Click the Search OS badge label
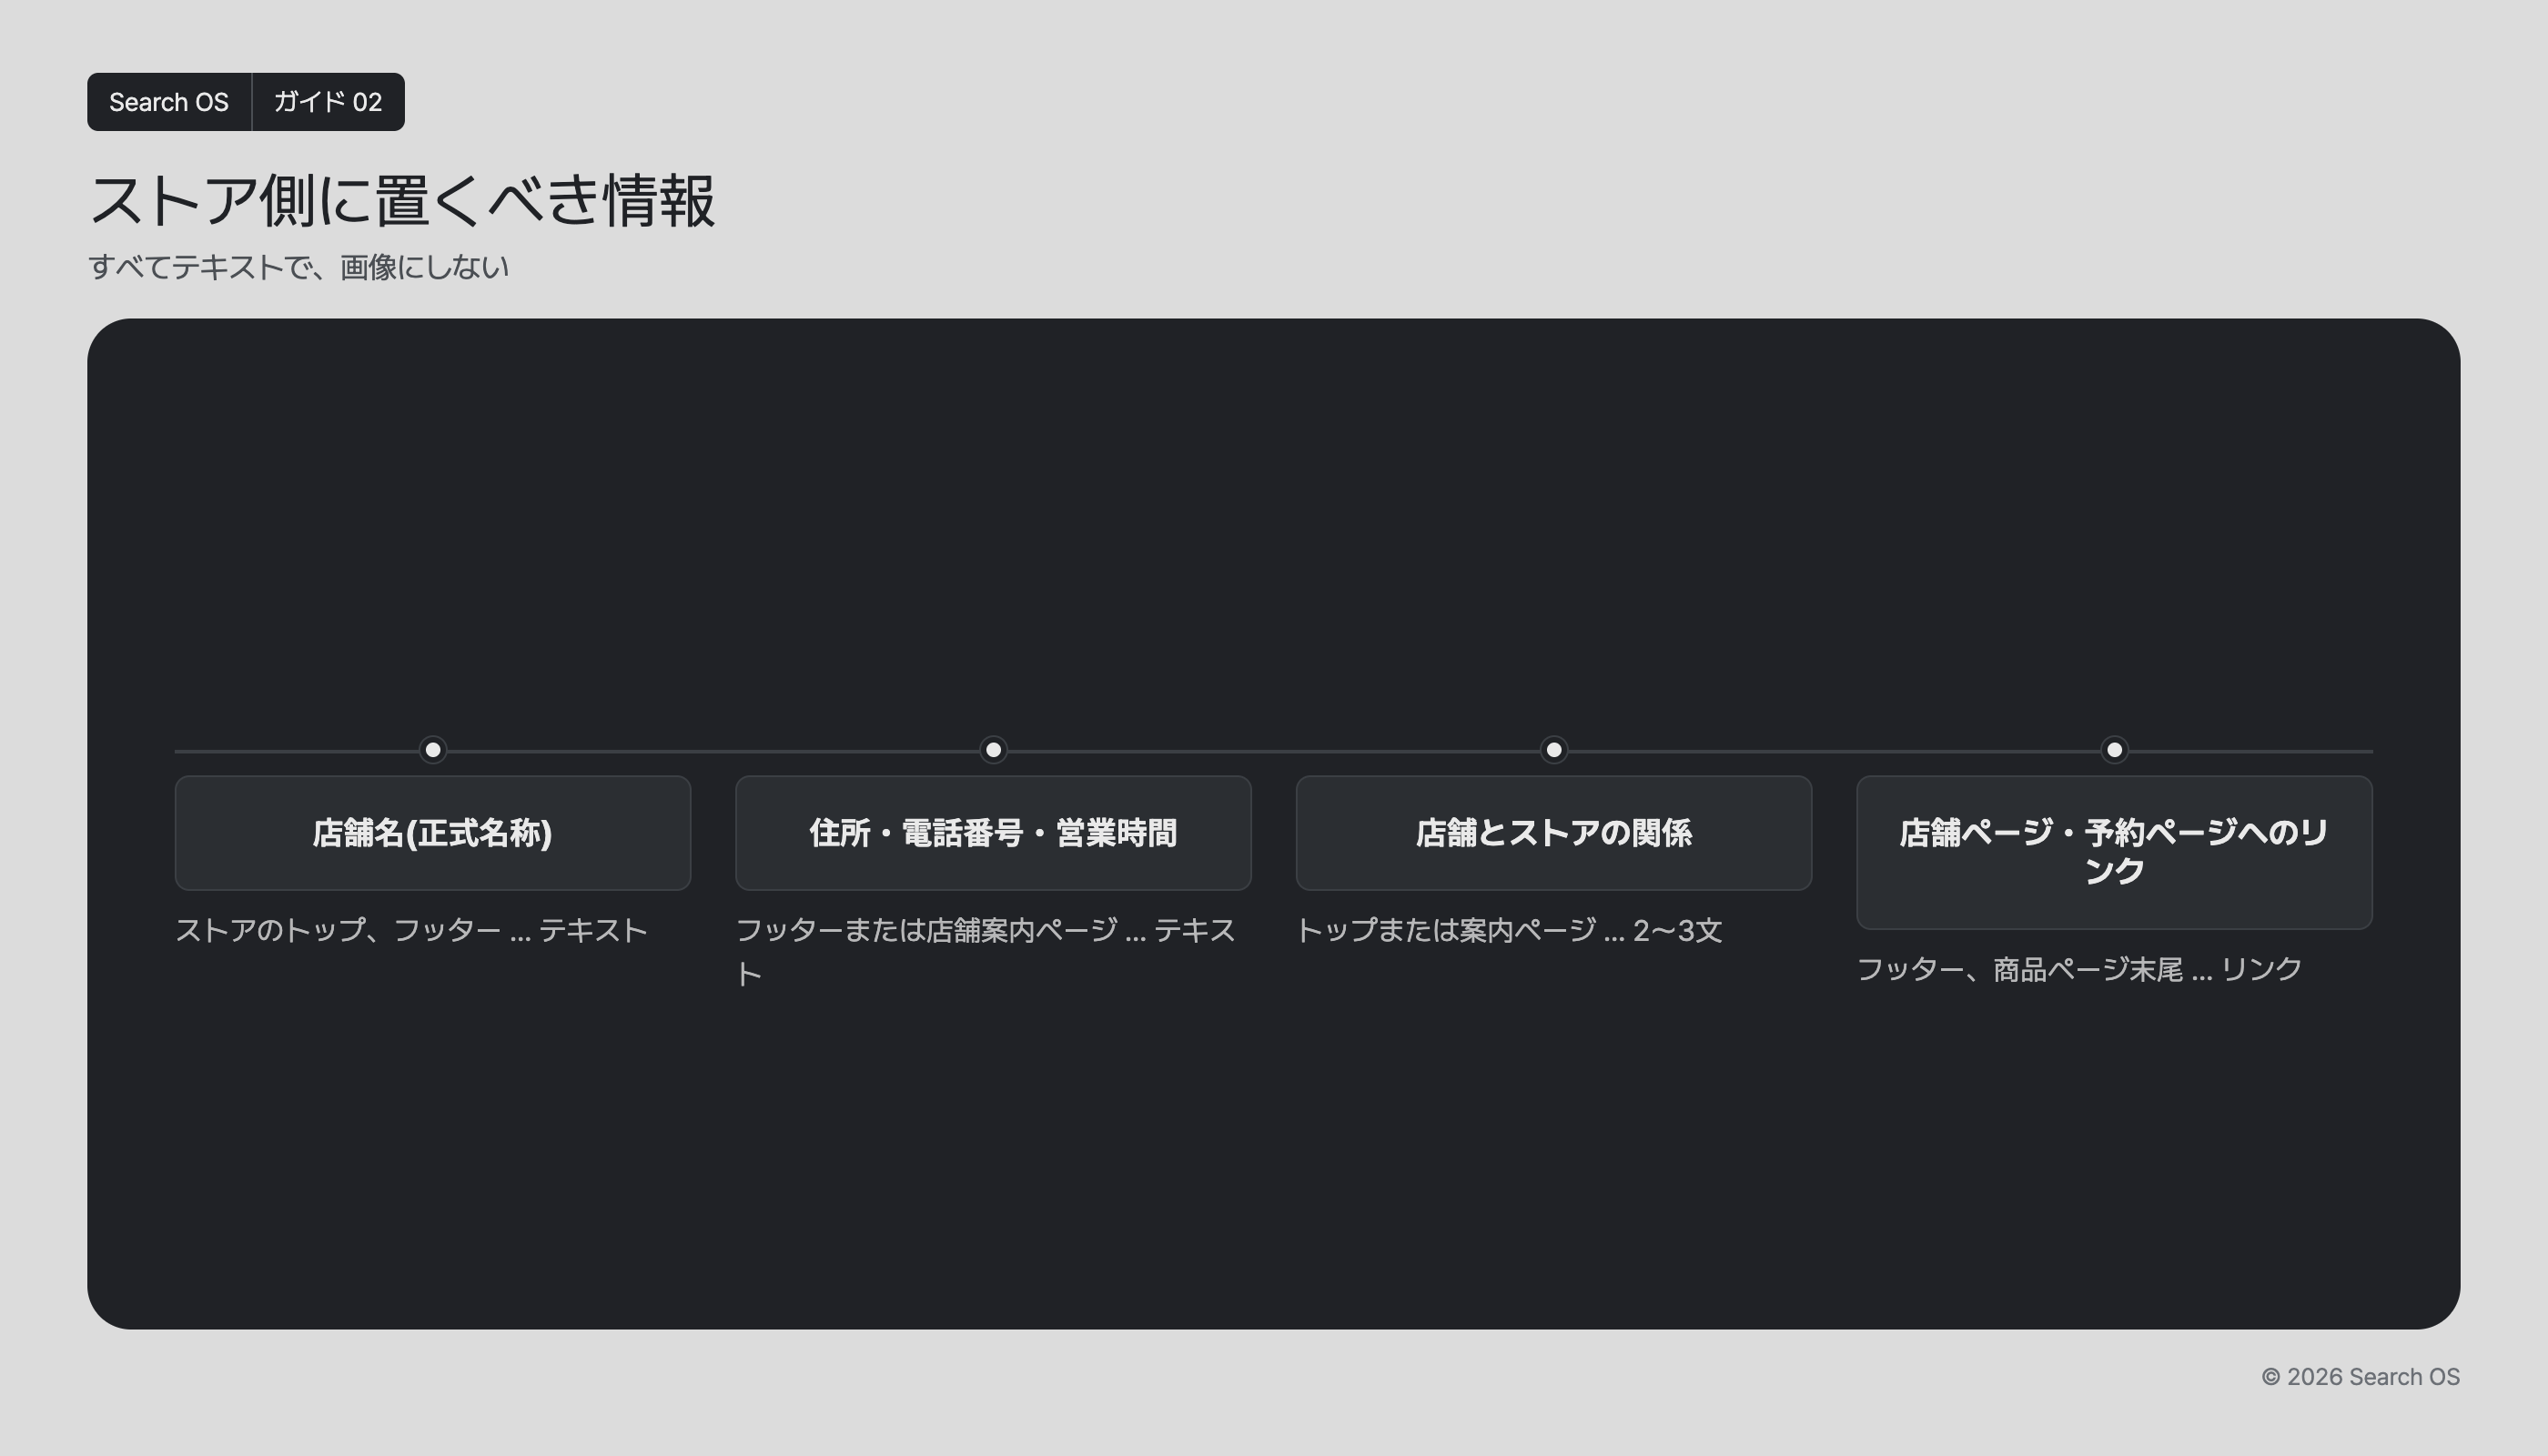Screen dimensions: 2548x1456 click(x=169, y=102)
